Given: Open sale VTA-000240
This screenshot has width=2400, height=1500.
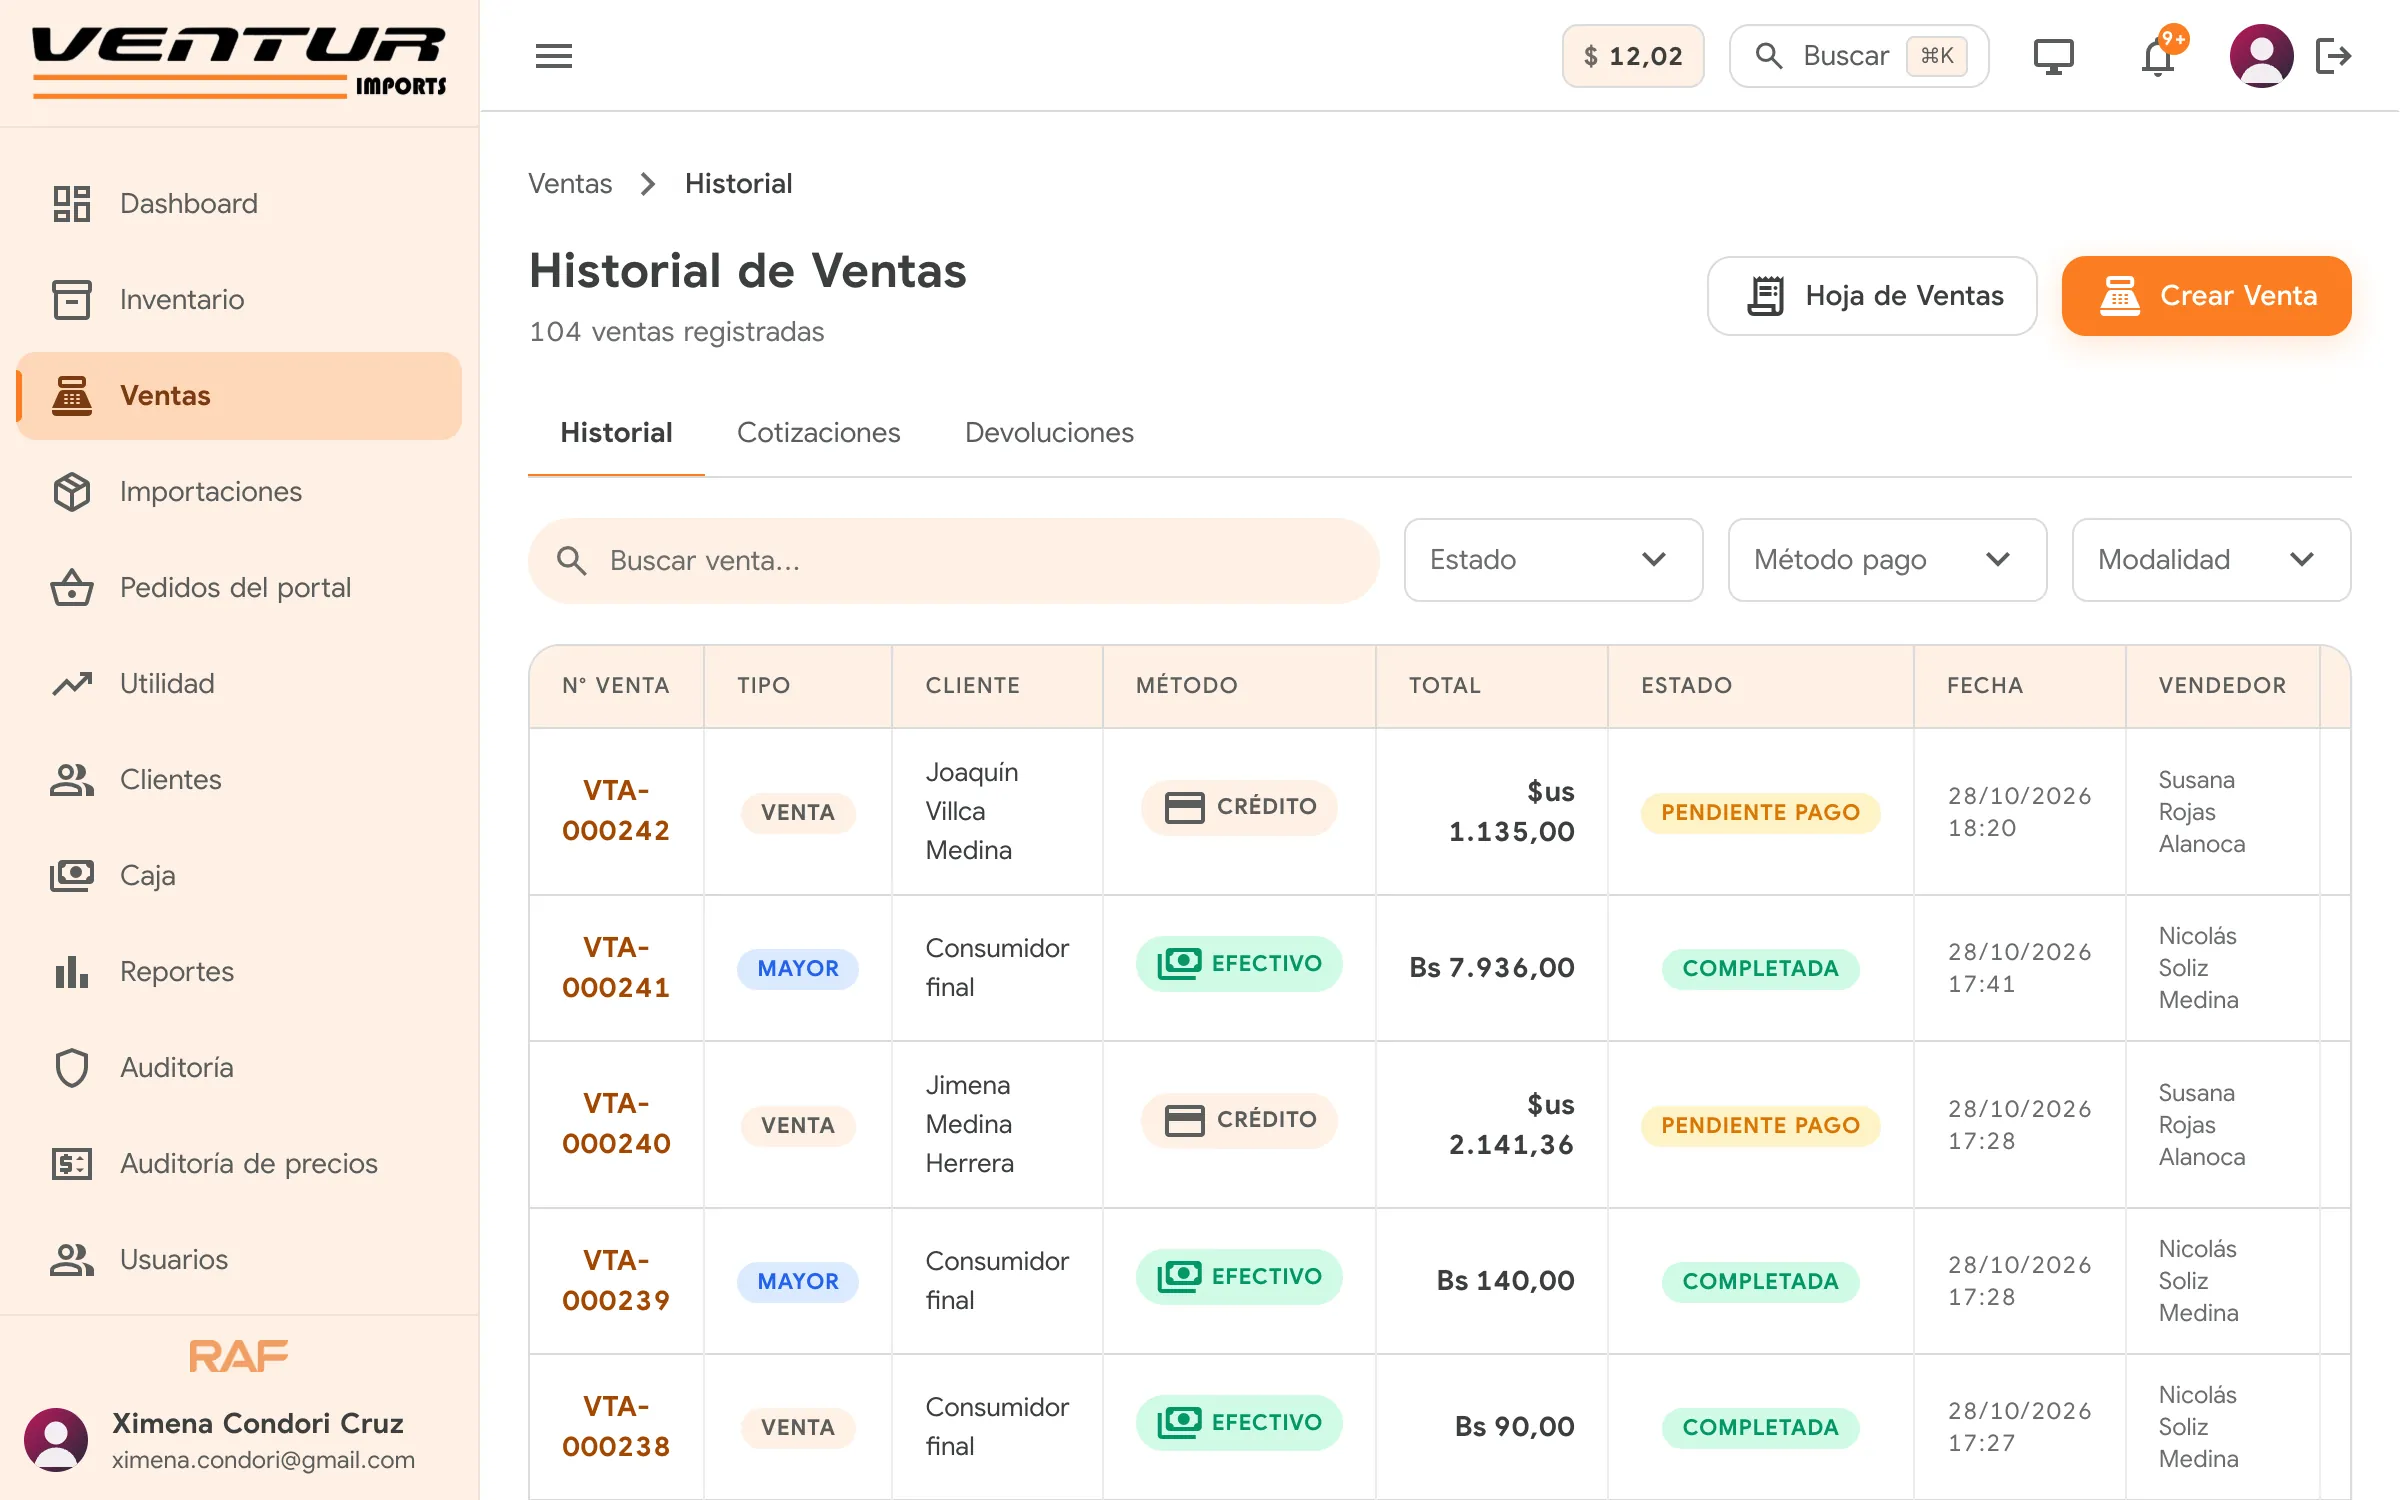Looking at the screenshot, I should point(616,1124).
